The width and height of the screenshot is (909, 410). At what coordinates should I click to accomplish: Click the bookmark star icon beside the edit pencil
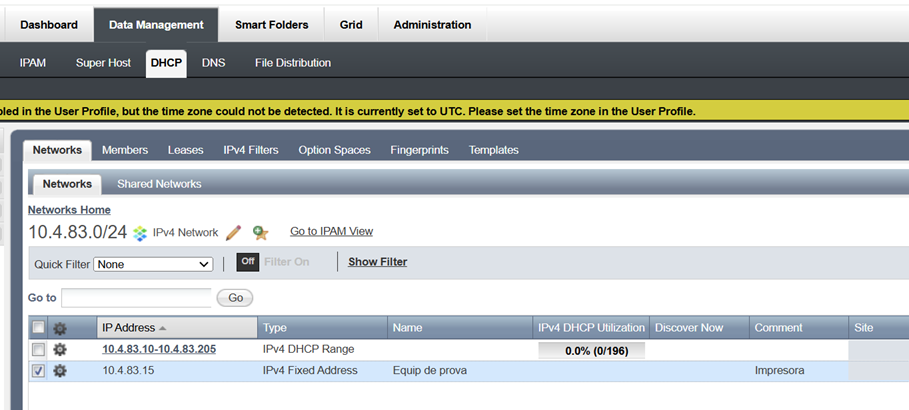(x=260, y=233)
